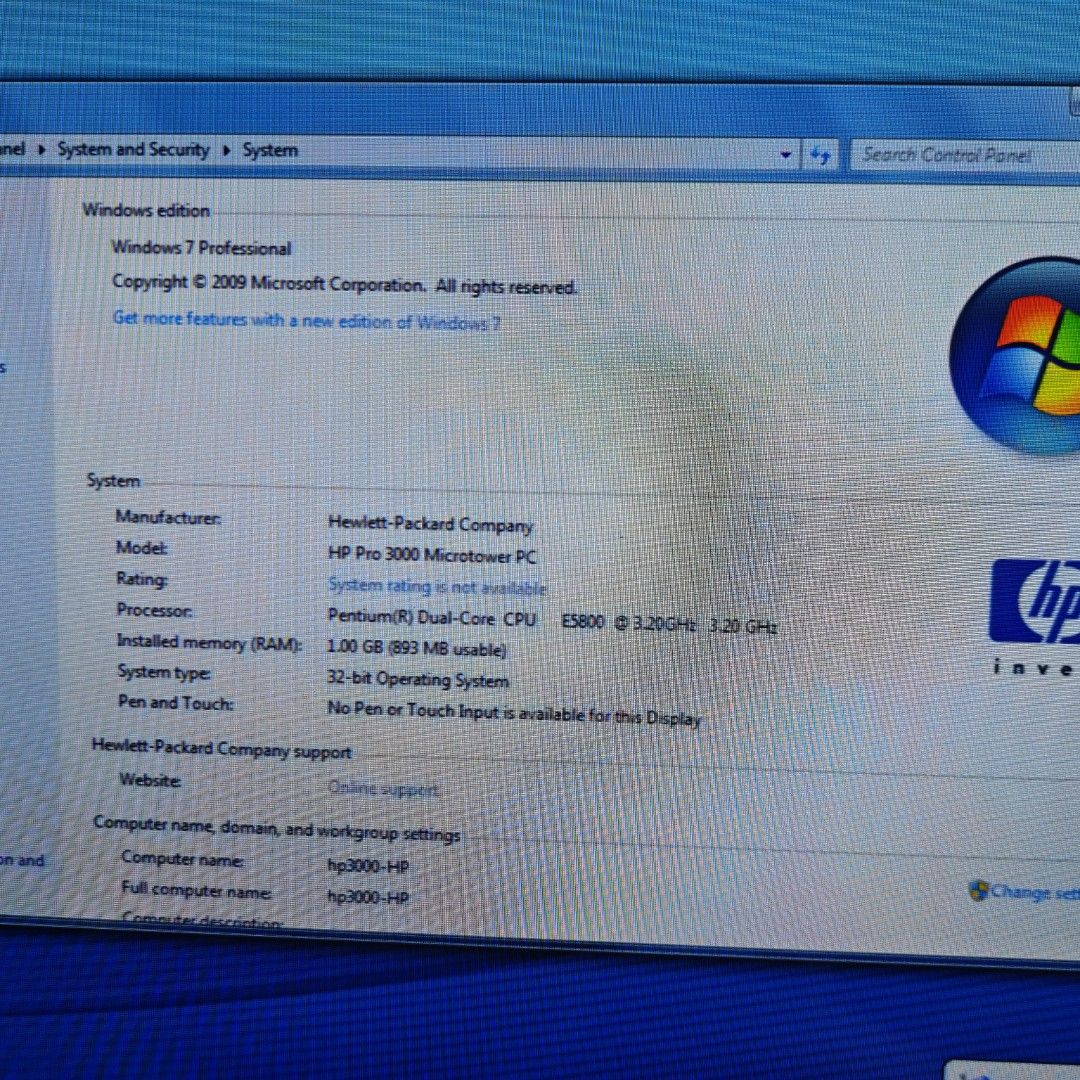
Task: Open Online support website link
Action: 383,788
